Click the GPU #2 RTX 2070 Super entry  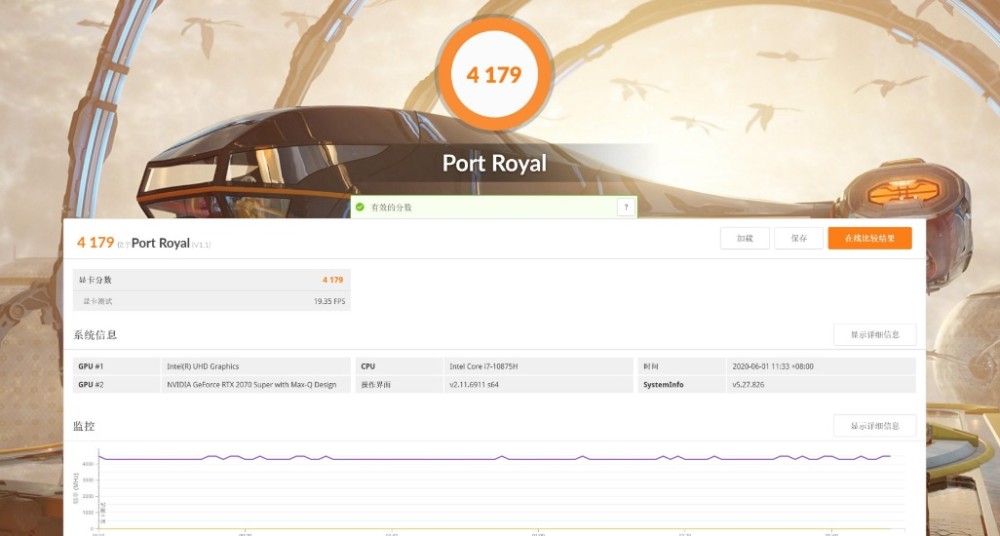tap(212, 385)
